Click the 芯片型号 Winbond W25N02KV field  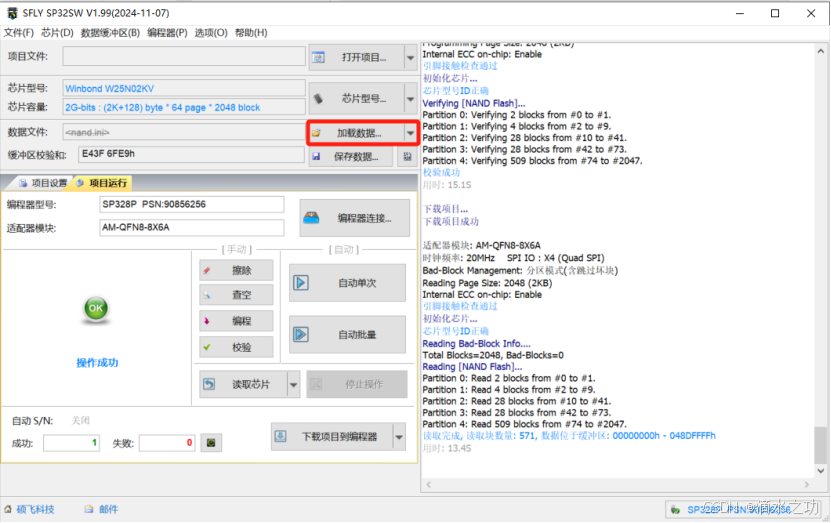click(184, 88)
